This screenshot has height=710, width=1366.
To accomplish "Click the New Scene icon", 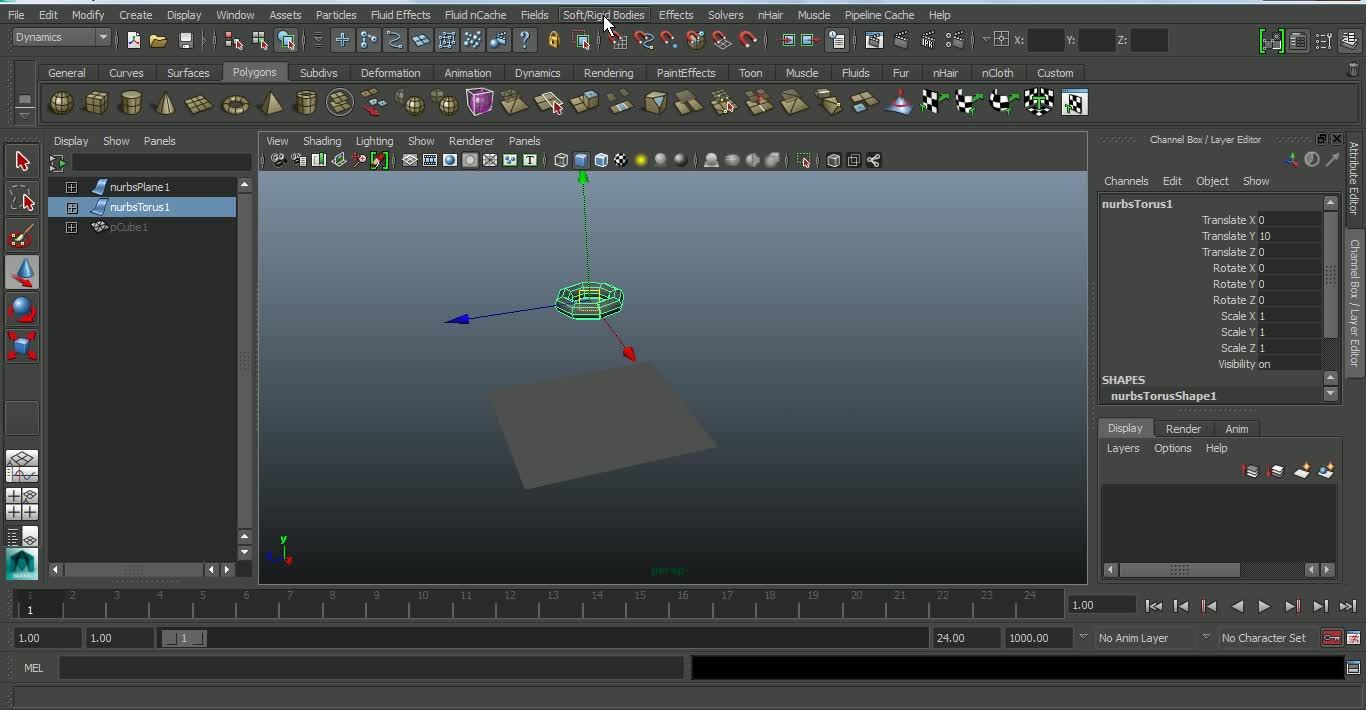I will click(x=133, y=40).
